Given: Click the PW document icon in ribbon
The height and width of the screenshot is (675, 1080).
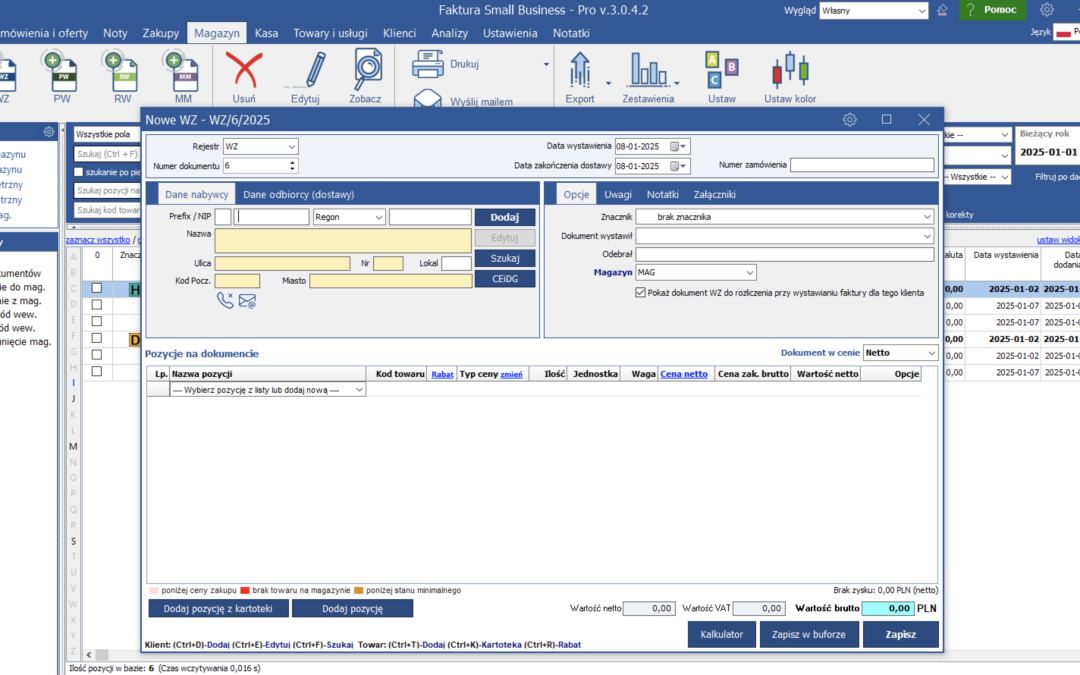Looking at the screenshot, I should 62,70.
